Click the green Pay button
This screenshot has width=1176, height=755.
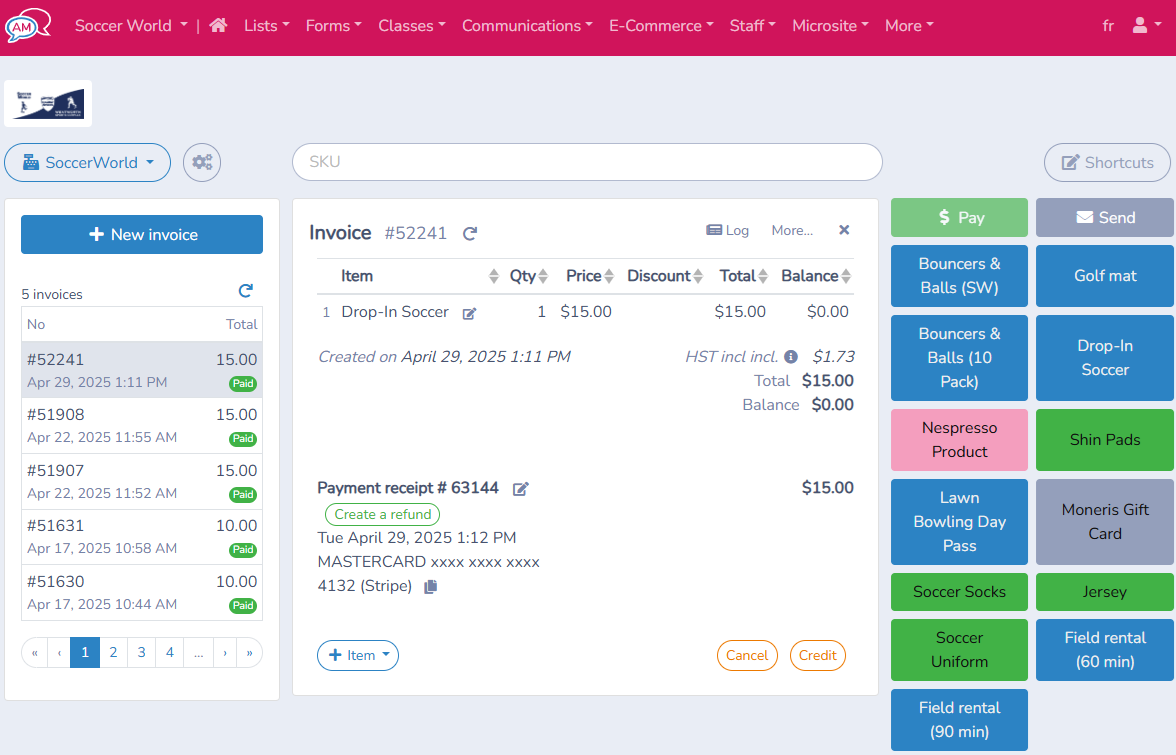[x=959, y=217]
